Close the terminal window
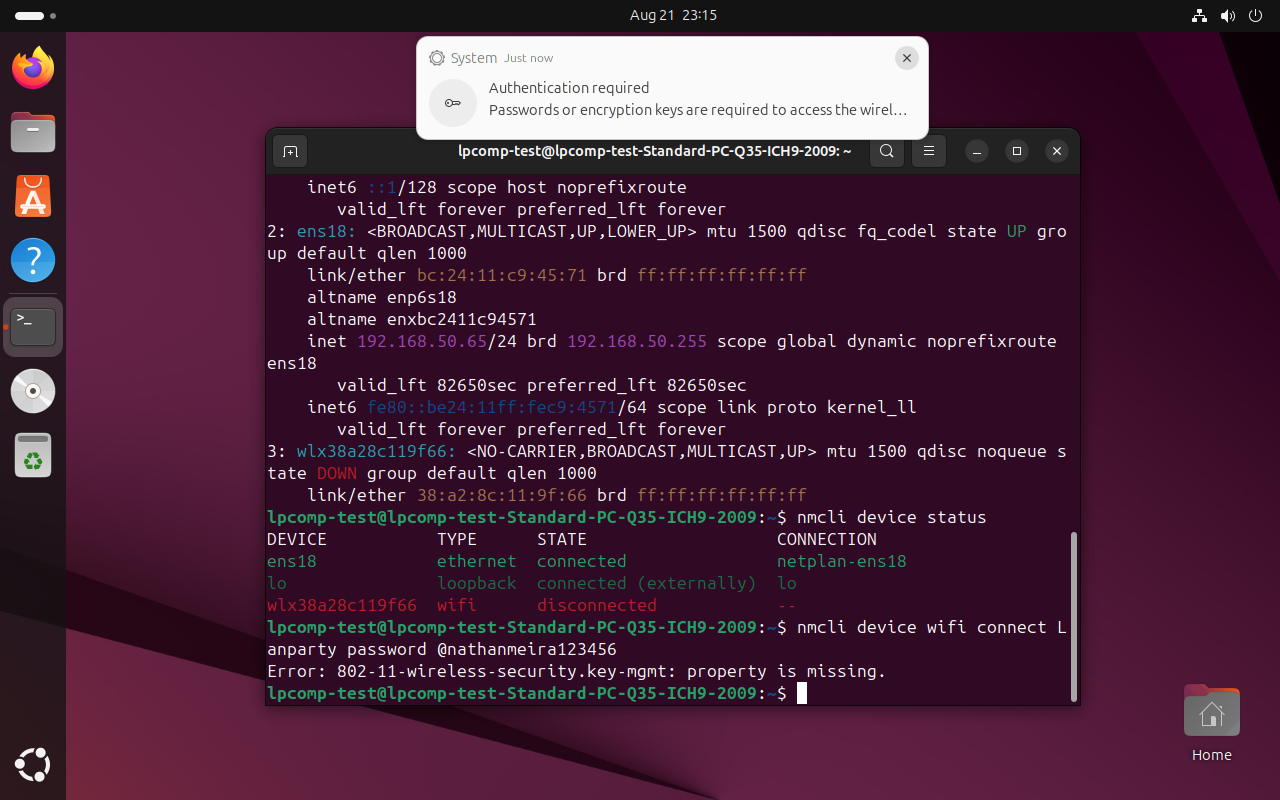 click(1057, 151)
